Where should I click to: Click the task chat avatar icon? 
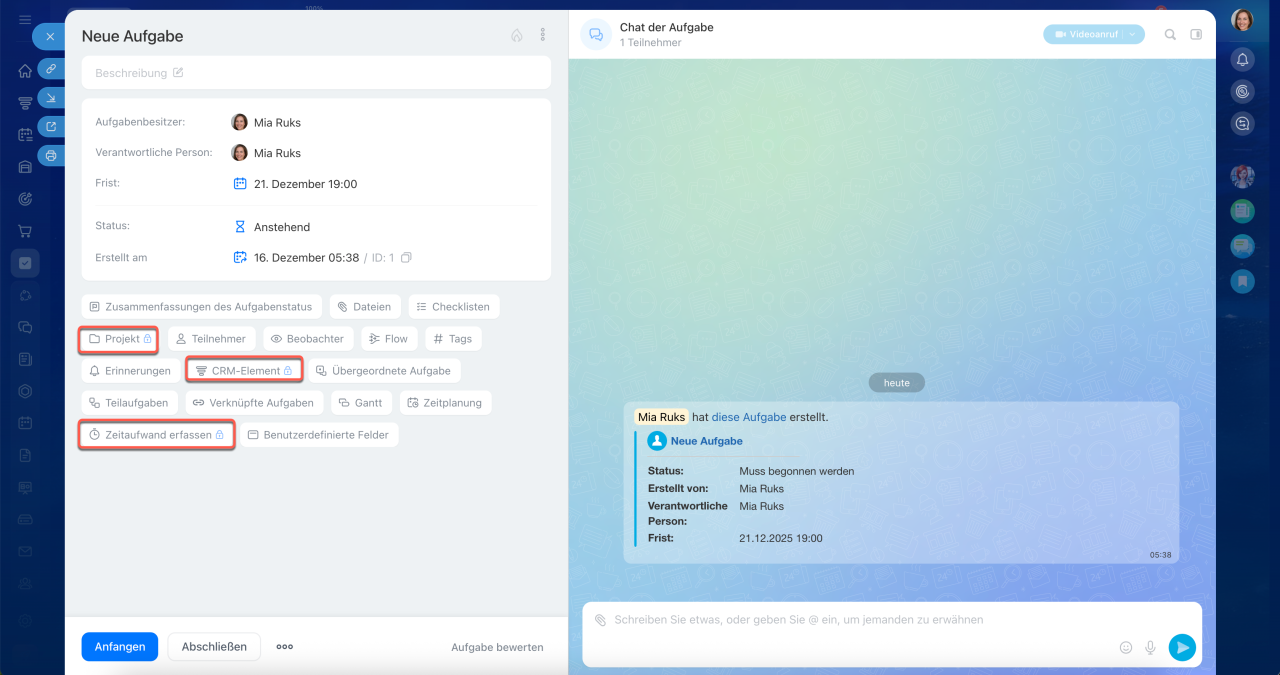[596, 34]
